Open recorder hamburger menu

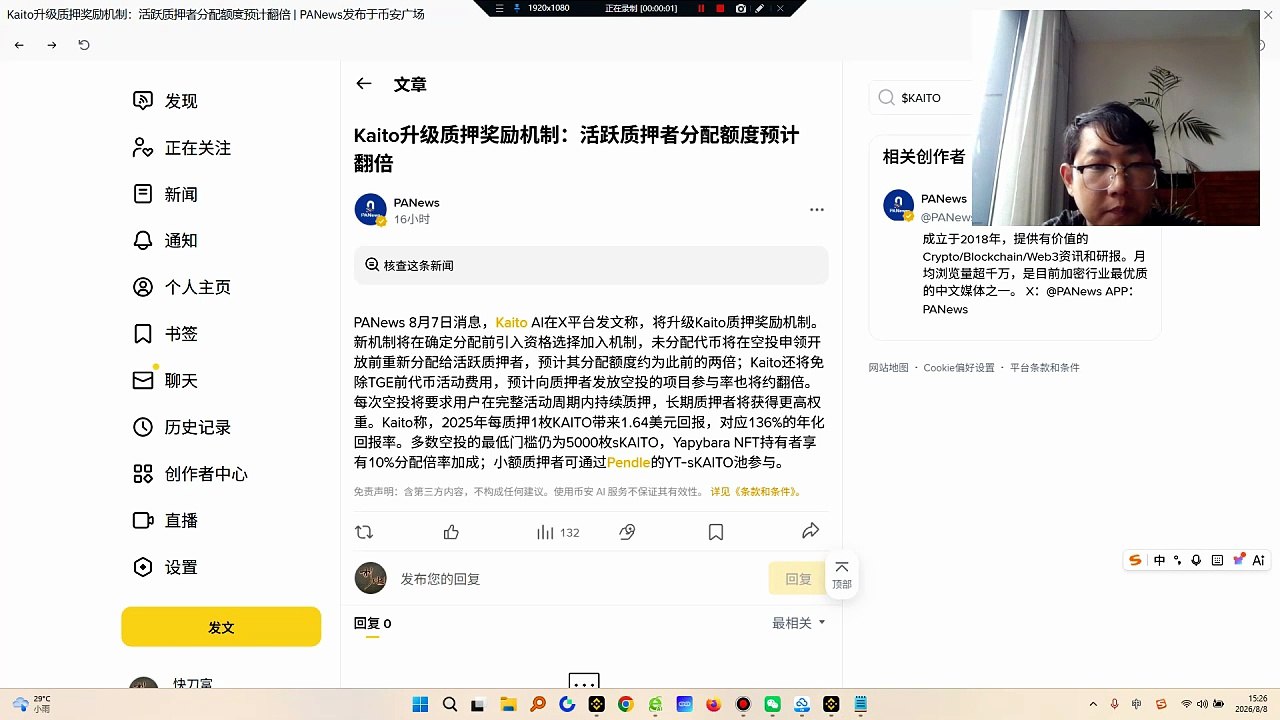[500, 8]
